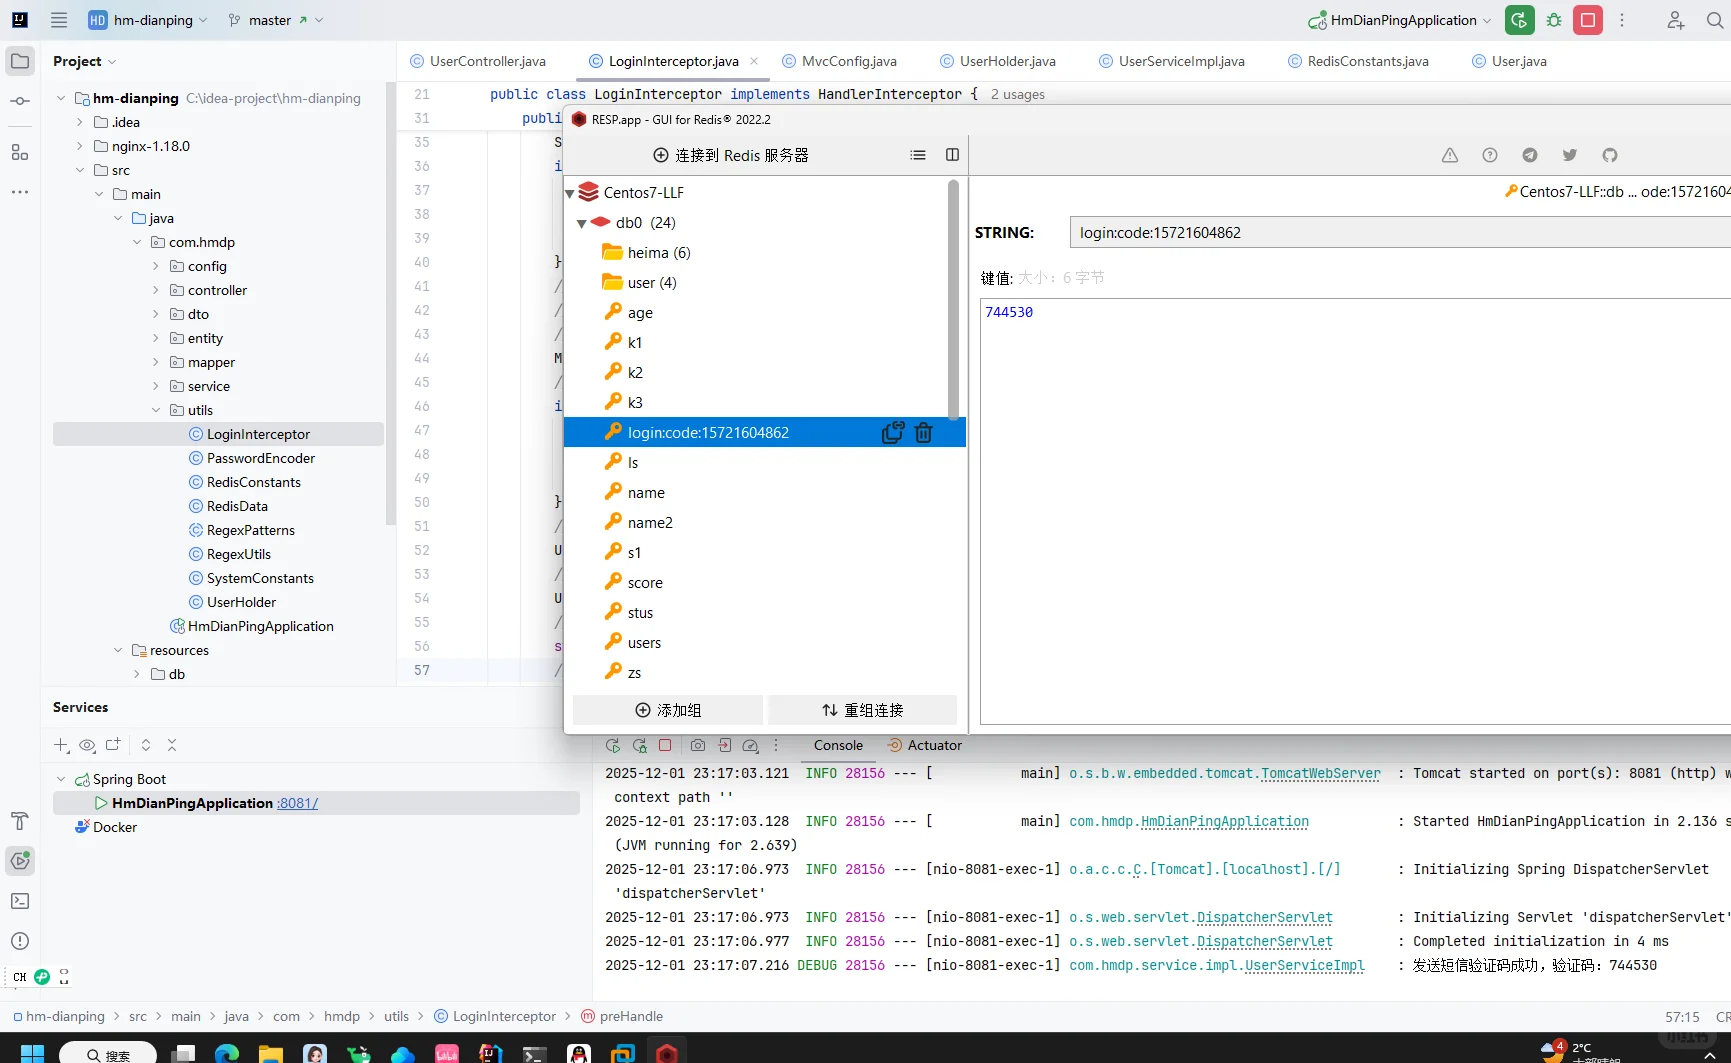Open the Actuator tab in Services

coord(925,745)
